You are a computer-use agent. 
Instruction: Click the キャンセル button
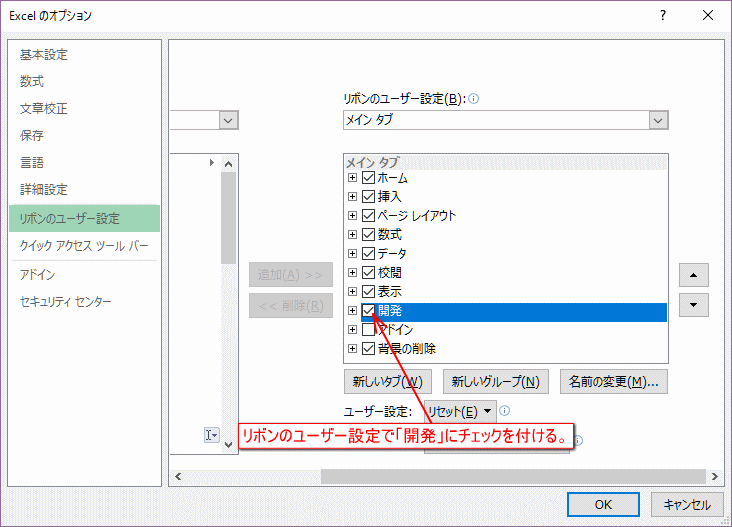click(687, 505)
